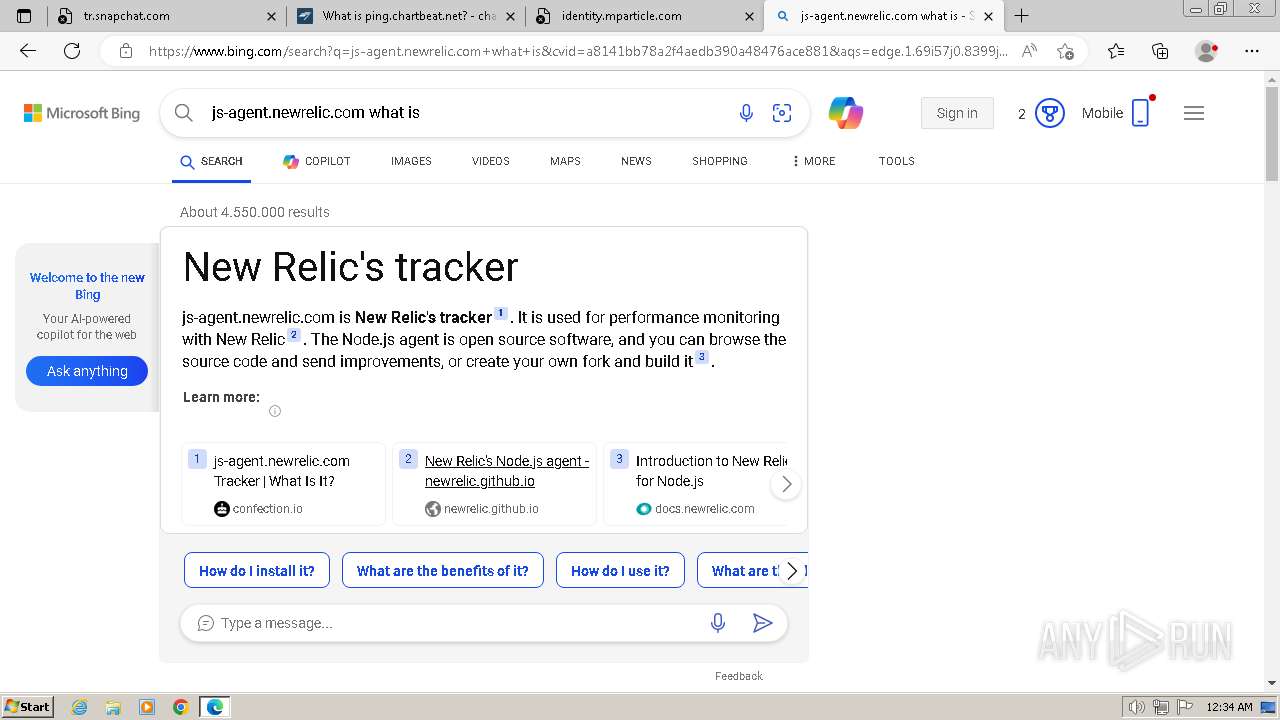Select the IMAGES search tab

tap(411, 161)
